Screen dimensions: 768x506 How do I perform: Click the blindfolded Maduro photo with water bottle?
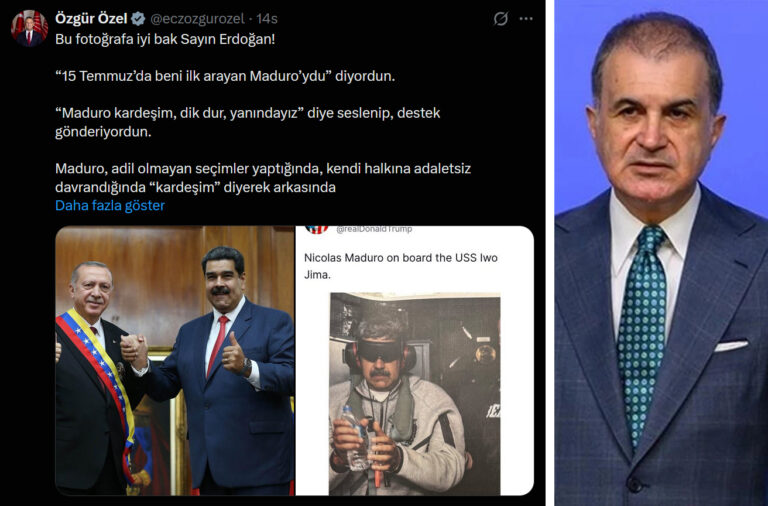[x=415, y=394]
